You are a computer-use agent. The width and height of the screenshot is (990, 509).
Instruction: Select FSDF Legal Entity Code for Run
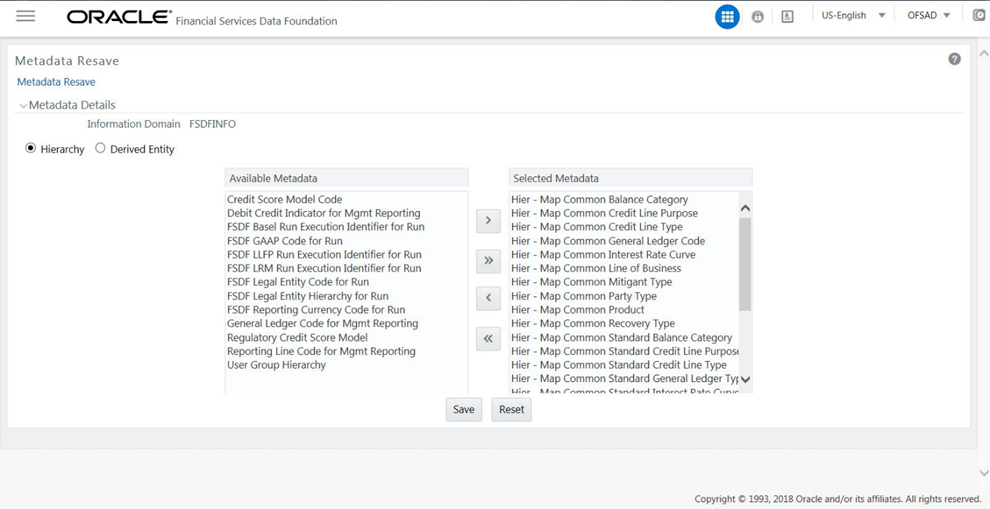(298, 282)
